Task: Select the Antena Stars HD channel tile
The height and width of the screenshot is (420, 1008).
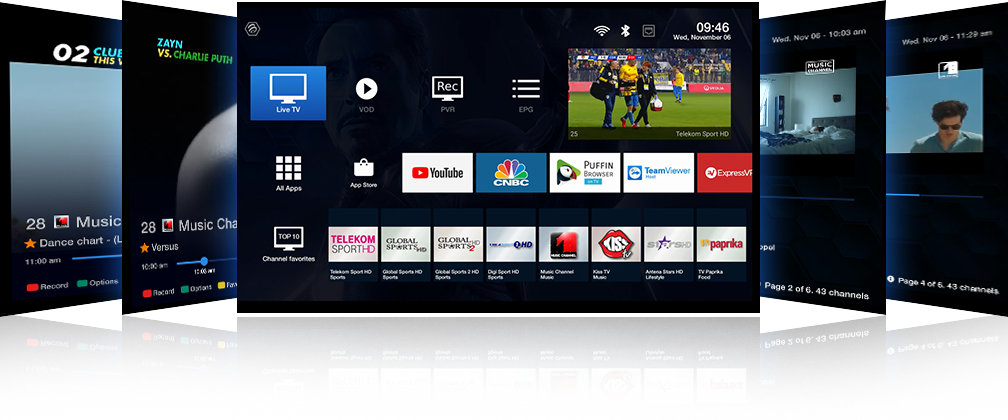Action: 669,244
